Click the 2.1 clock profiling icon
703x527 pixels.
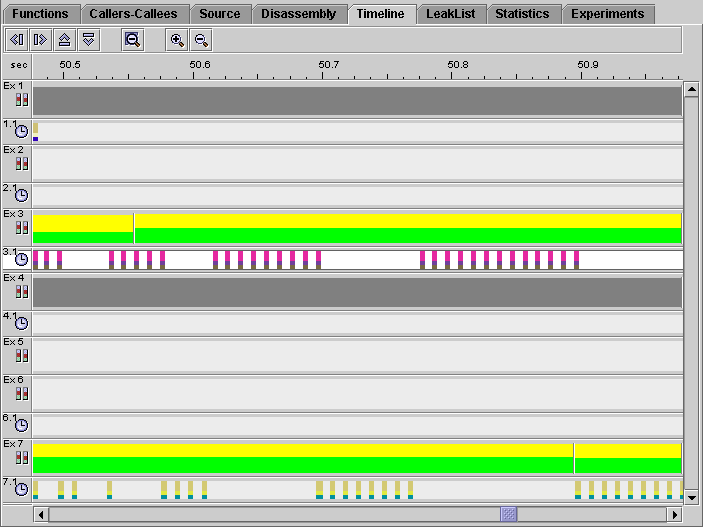22,196
